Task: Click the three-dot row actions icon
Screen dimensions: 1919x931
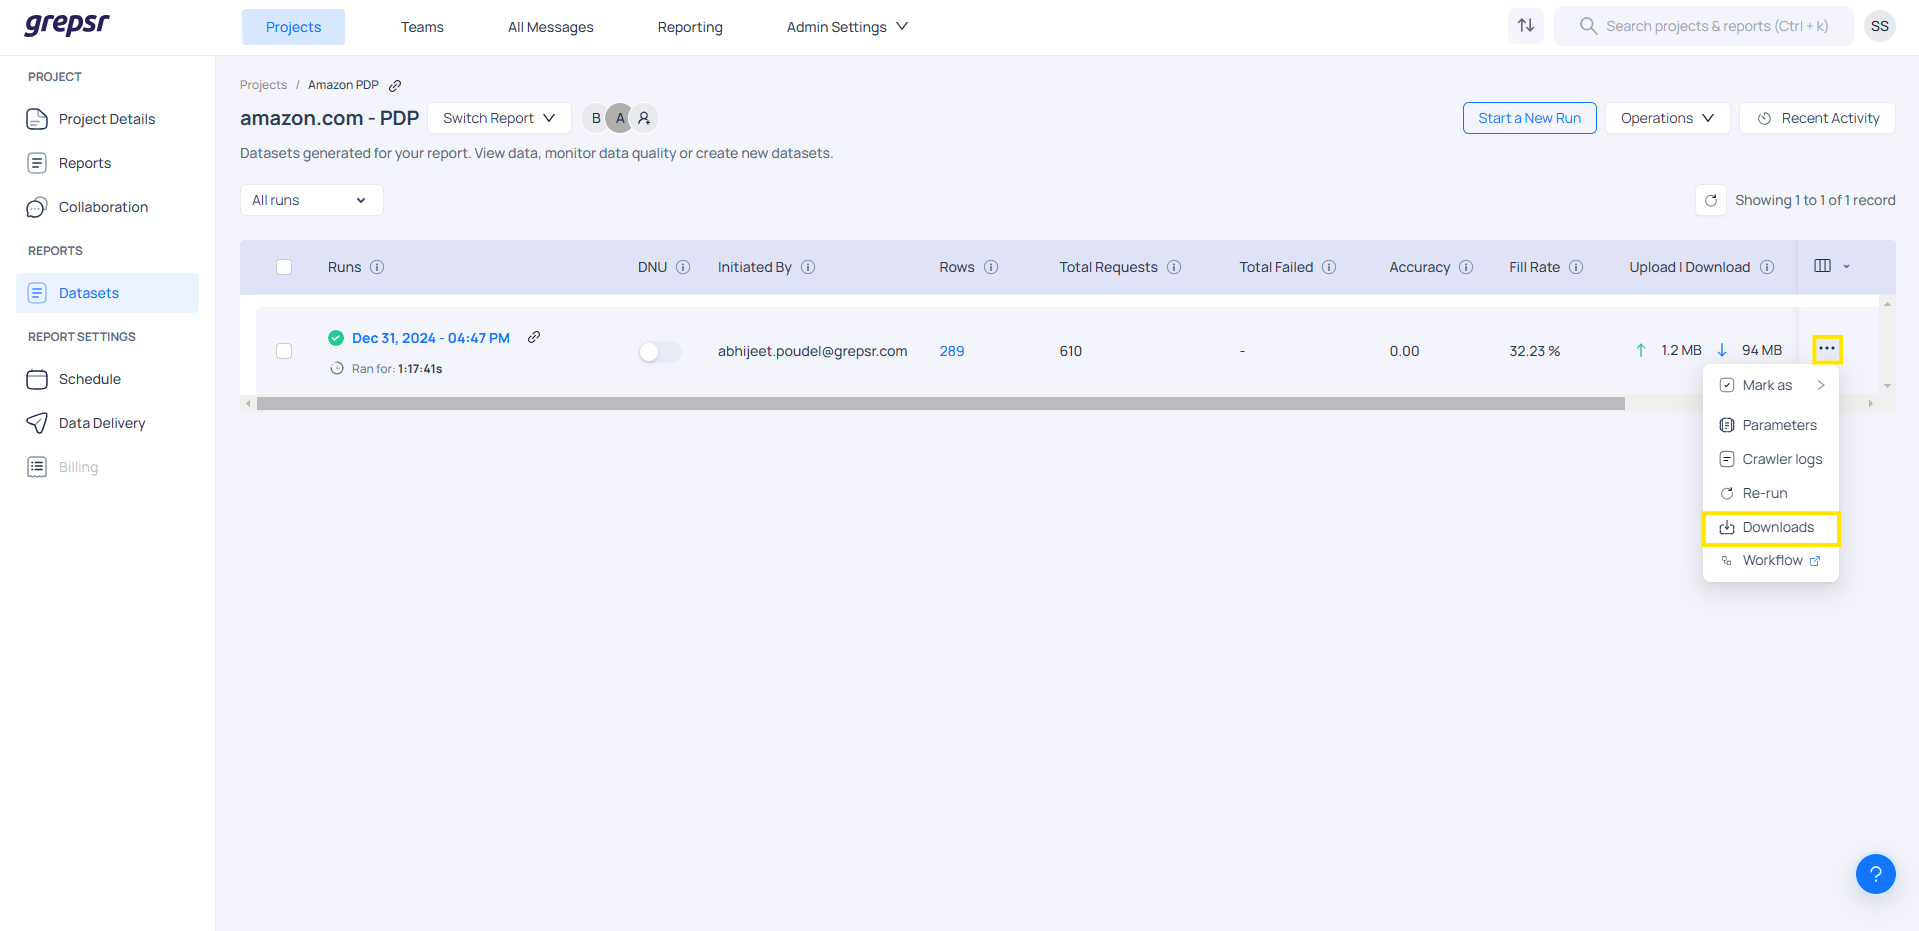Action: 1826,349
